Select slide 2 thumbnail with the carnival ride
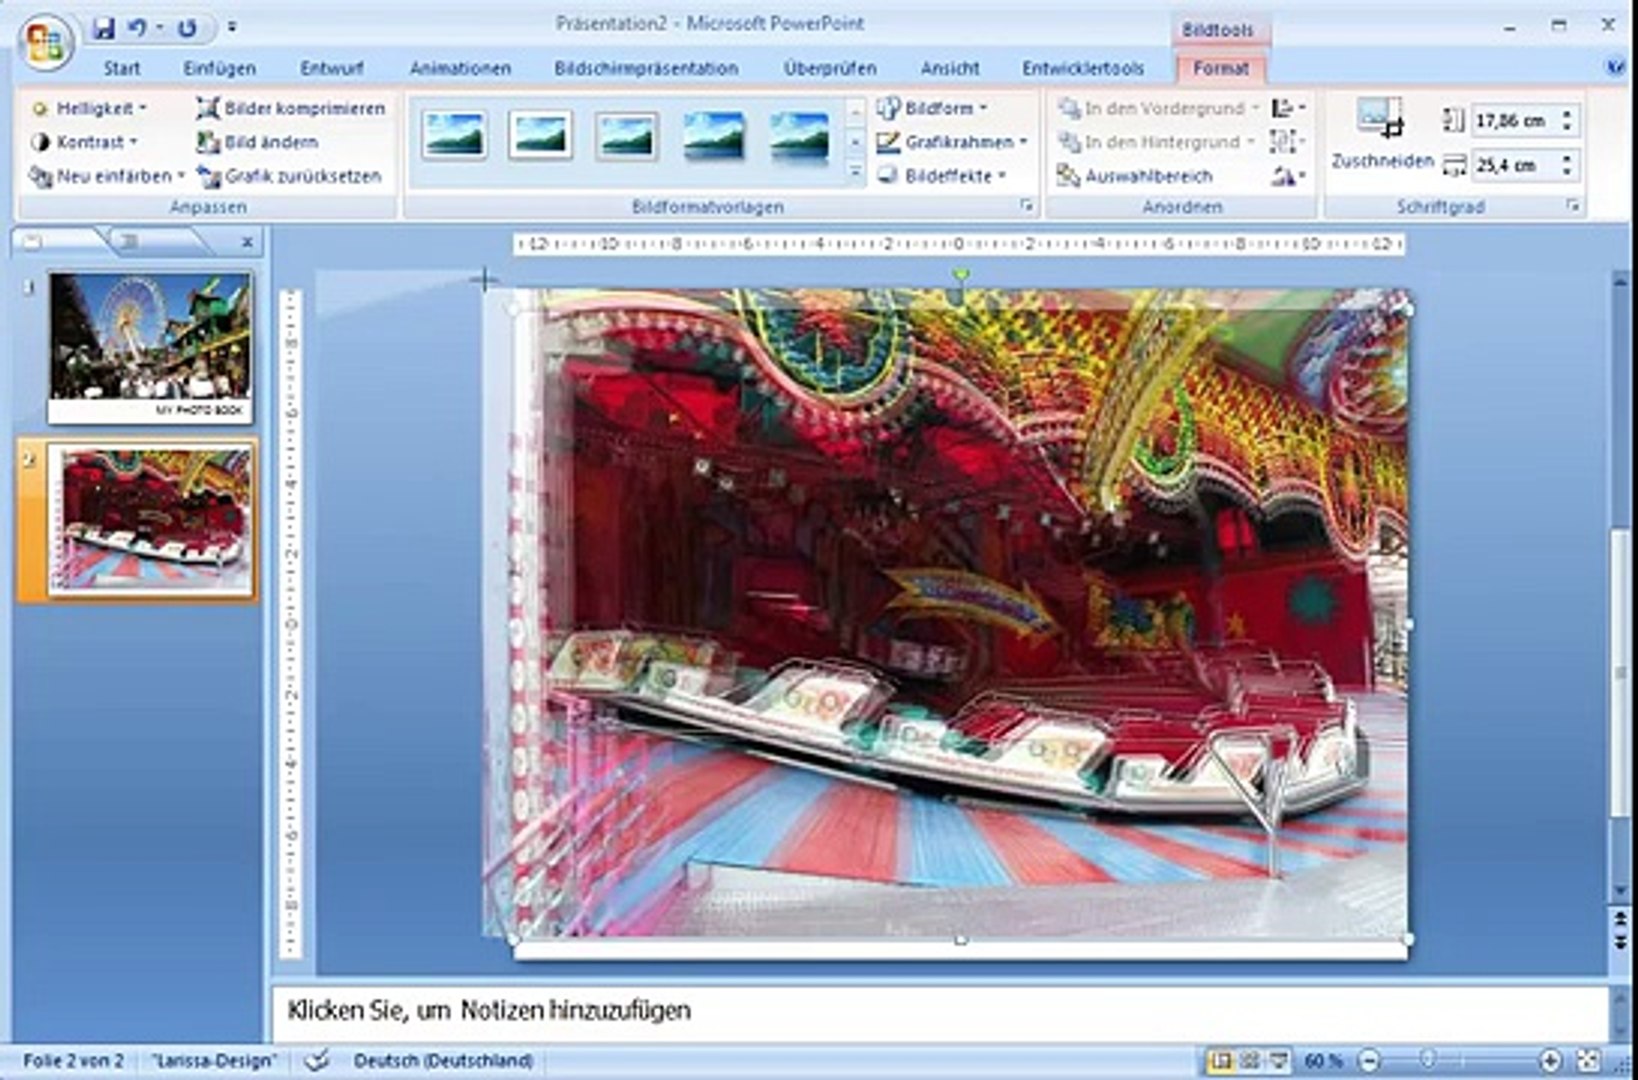Screen dimensions: 1638x1080 [x=150, y=520]
